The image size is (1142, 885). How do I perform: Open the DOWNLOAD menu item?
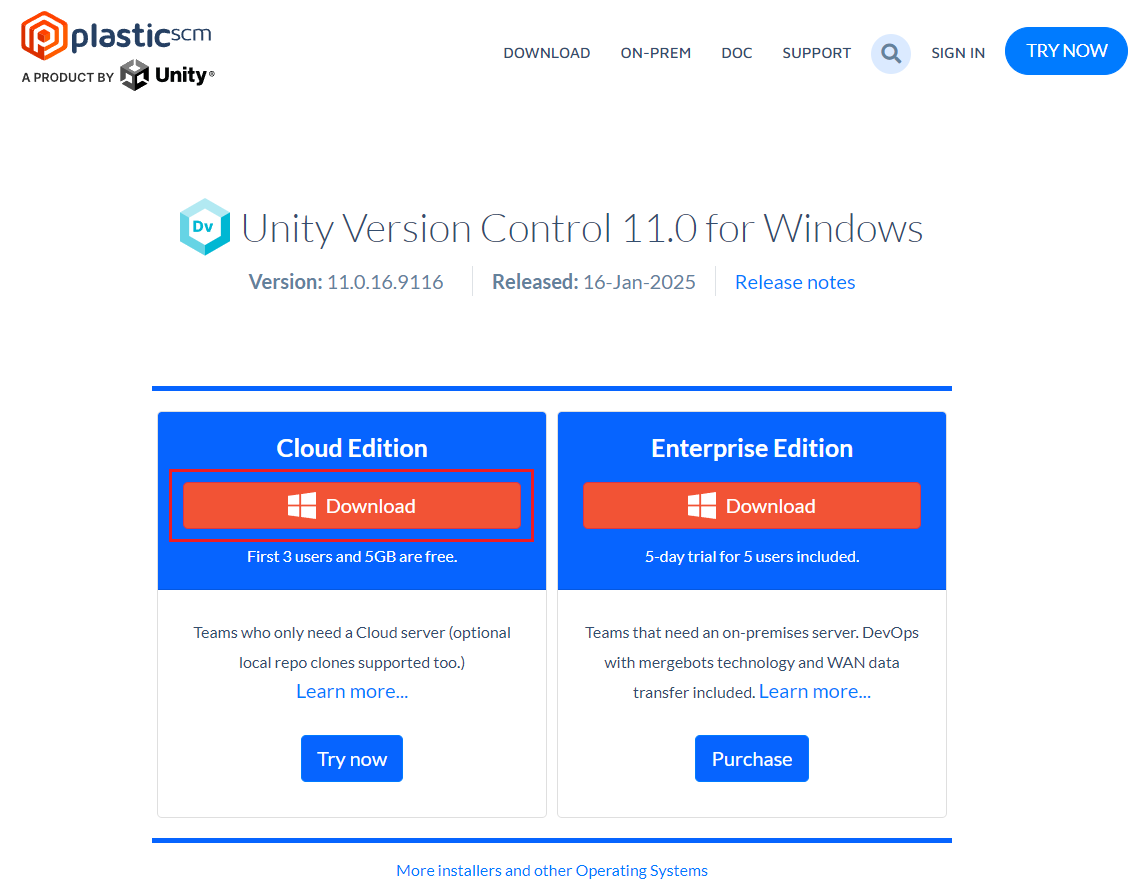coord(547,53)
